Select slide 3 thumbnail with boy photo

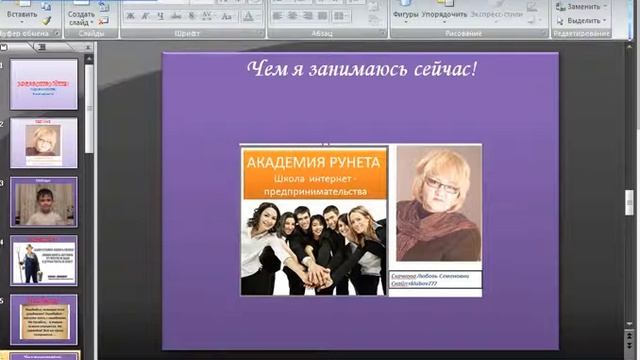[44, 202]
